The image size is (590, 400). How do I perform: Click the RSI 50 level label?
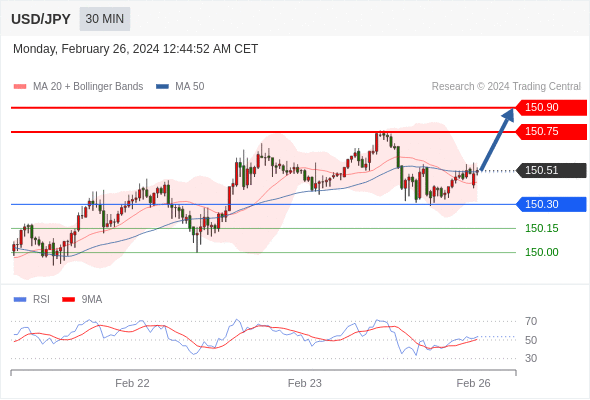pos(531,340)
